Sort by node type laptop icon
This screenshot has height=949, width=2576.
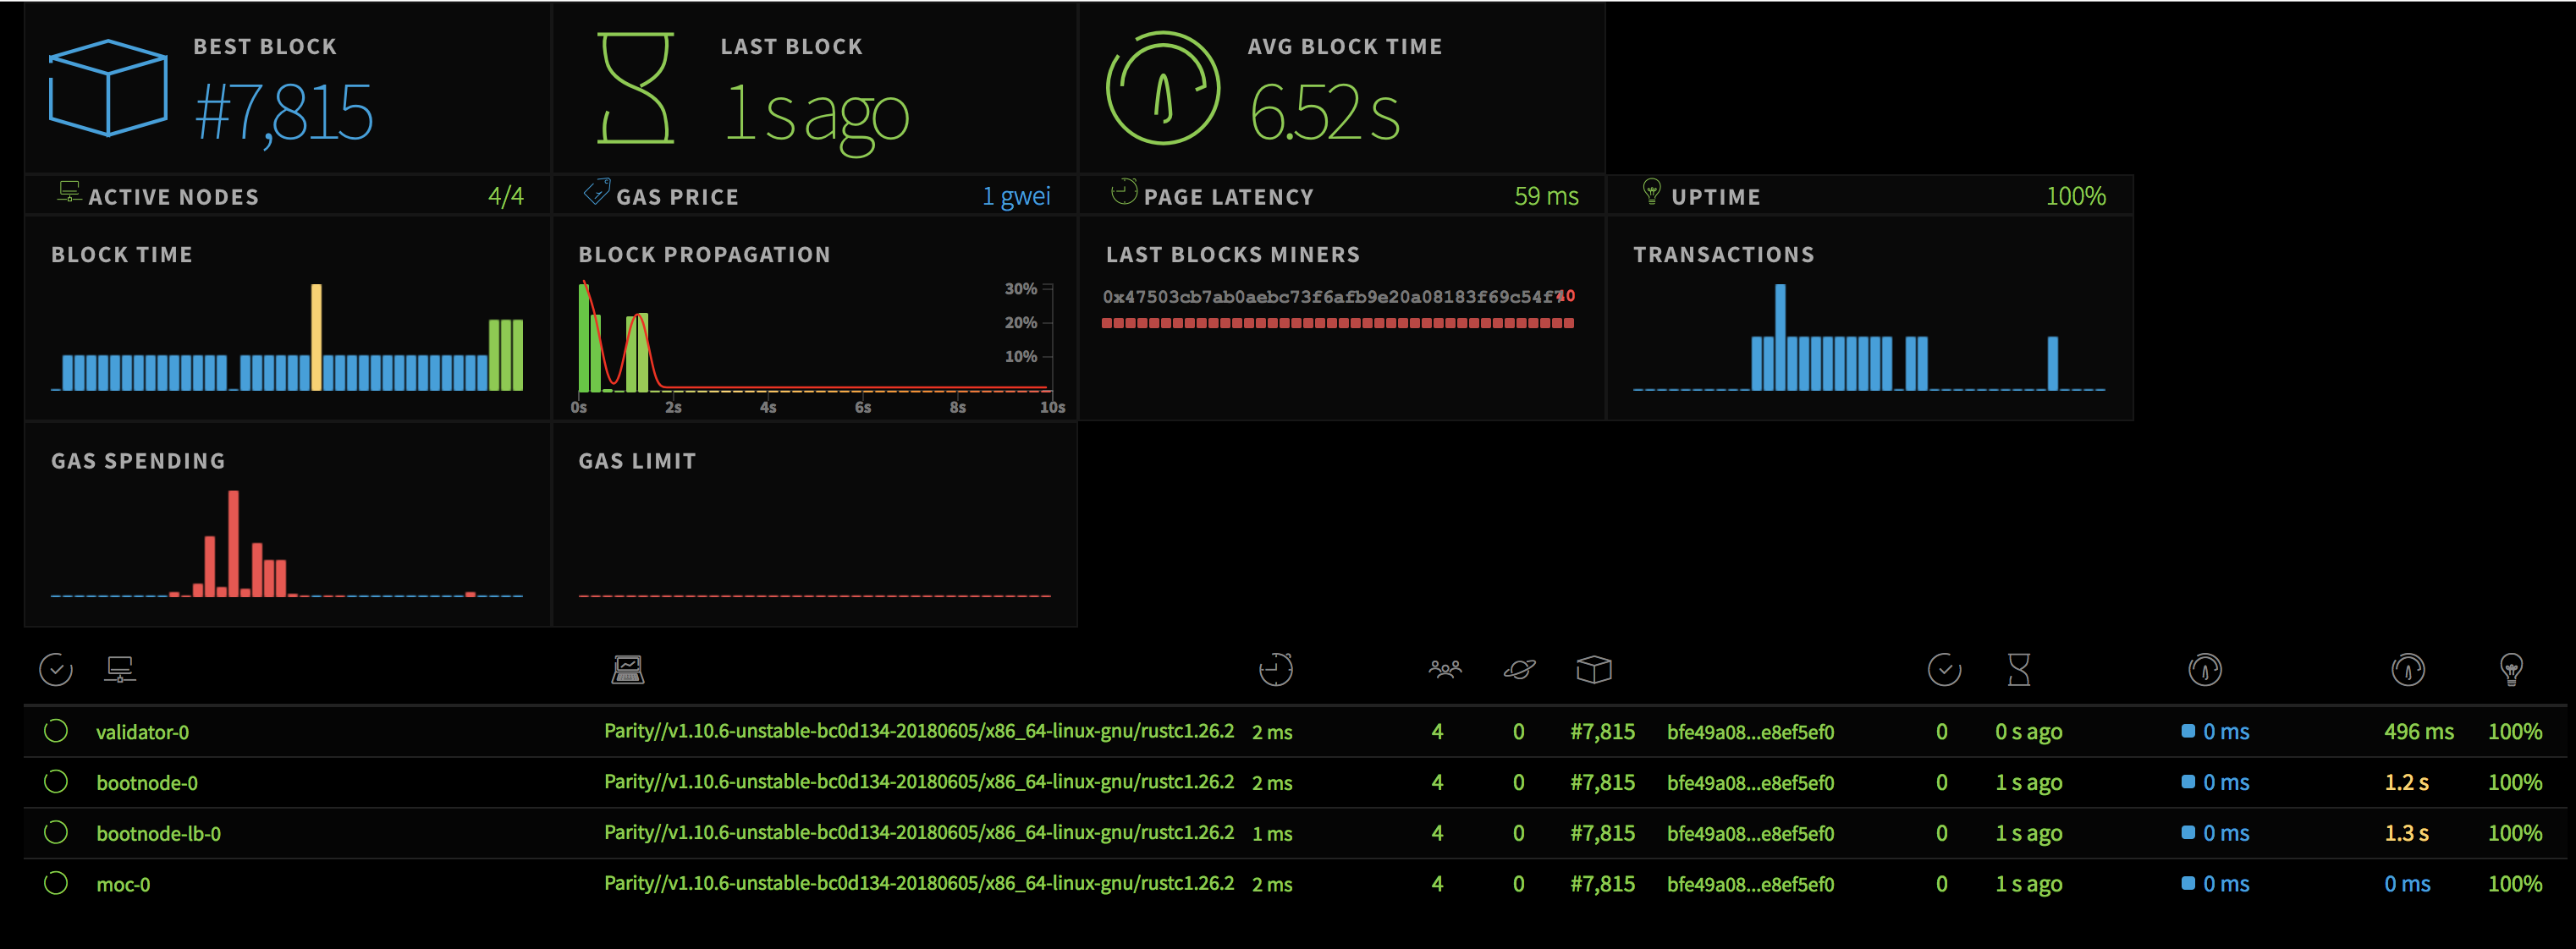[628, 669]
